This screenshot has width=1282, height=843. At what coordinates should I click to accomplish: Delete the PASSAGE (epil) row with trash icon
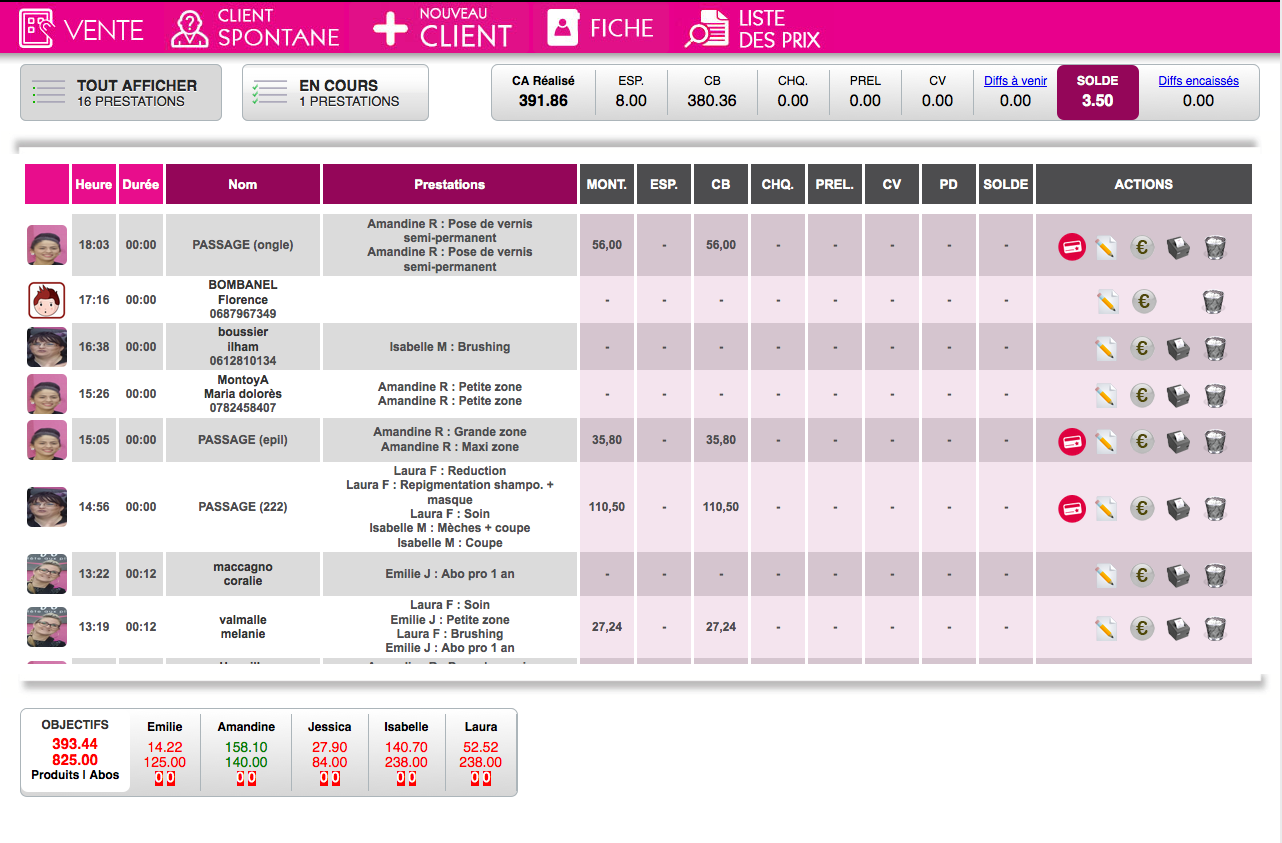coord(1215,441)
